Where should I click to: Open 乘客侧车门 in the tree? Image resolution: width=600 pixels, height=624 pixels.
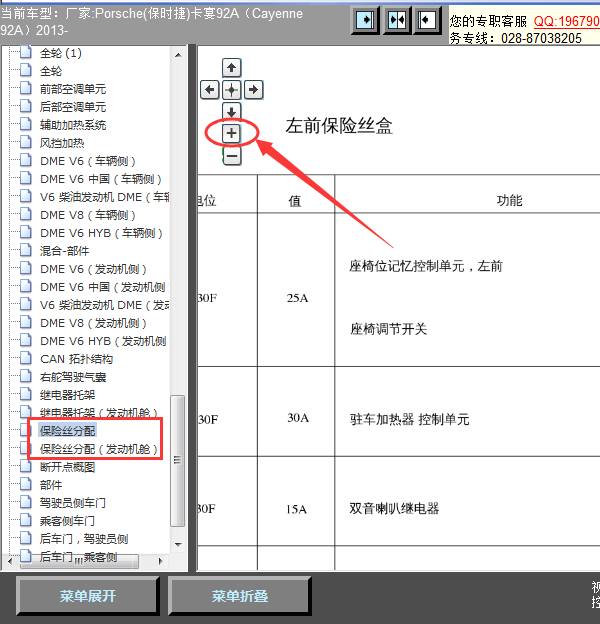click(x=67, y=521)
